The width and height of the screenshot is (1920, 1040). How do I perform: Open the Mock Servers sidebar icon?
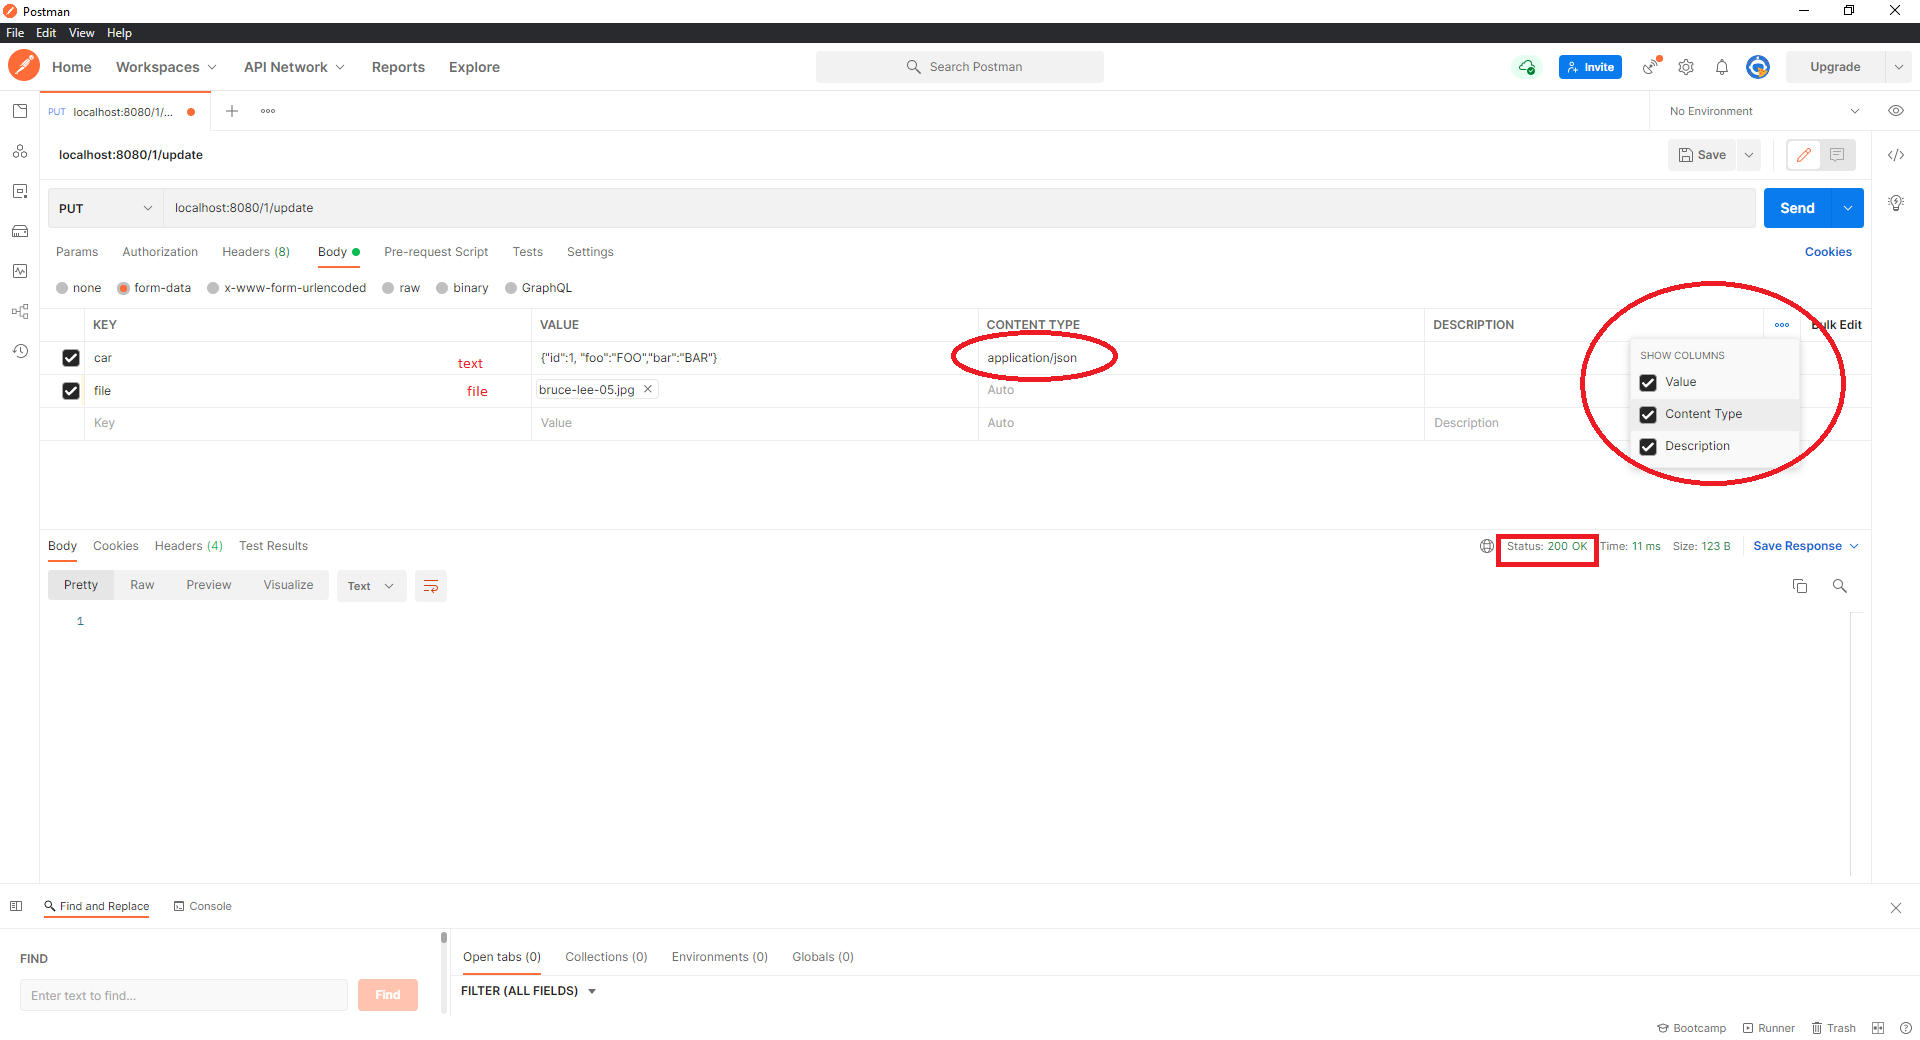tap(20, 231)
